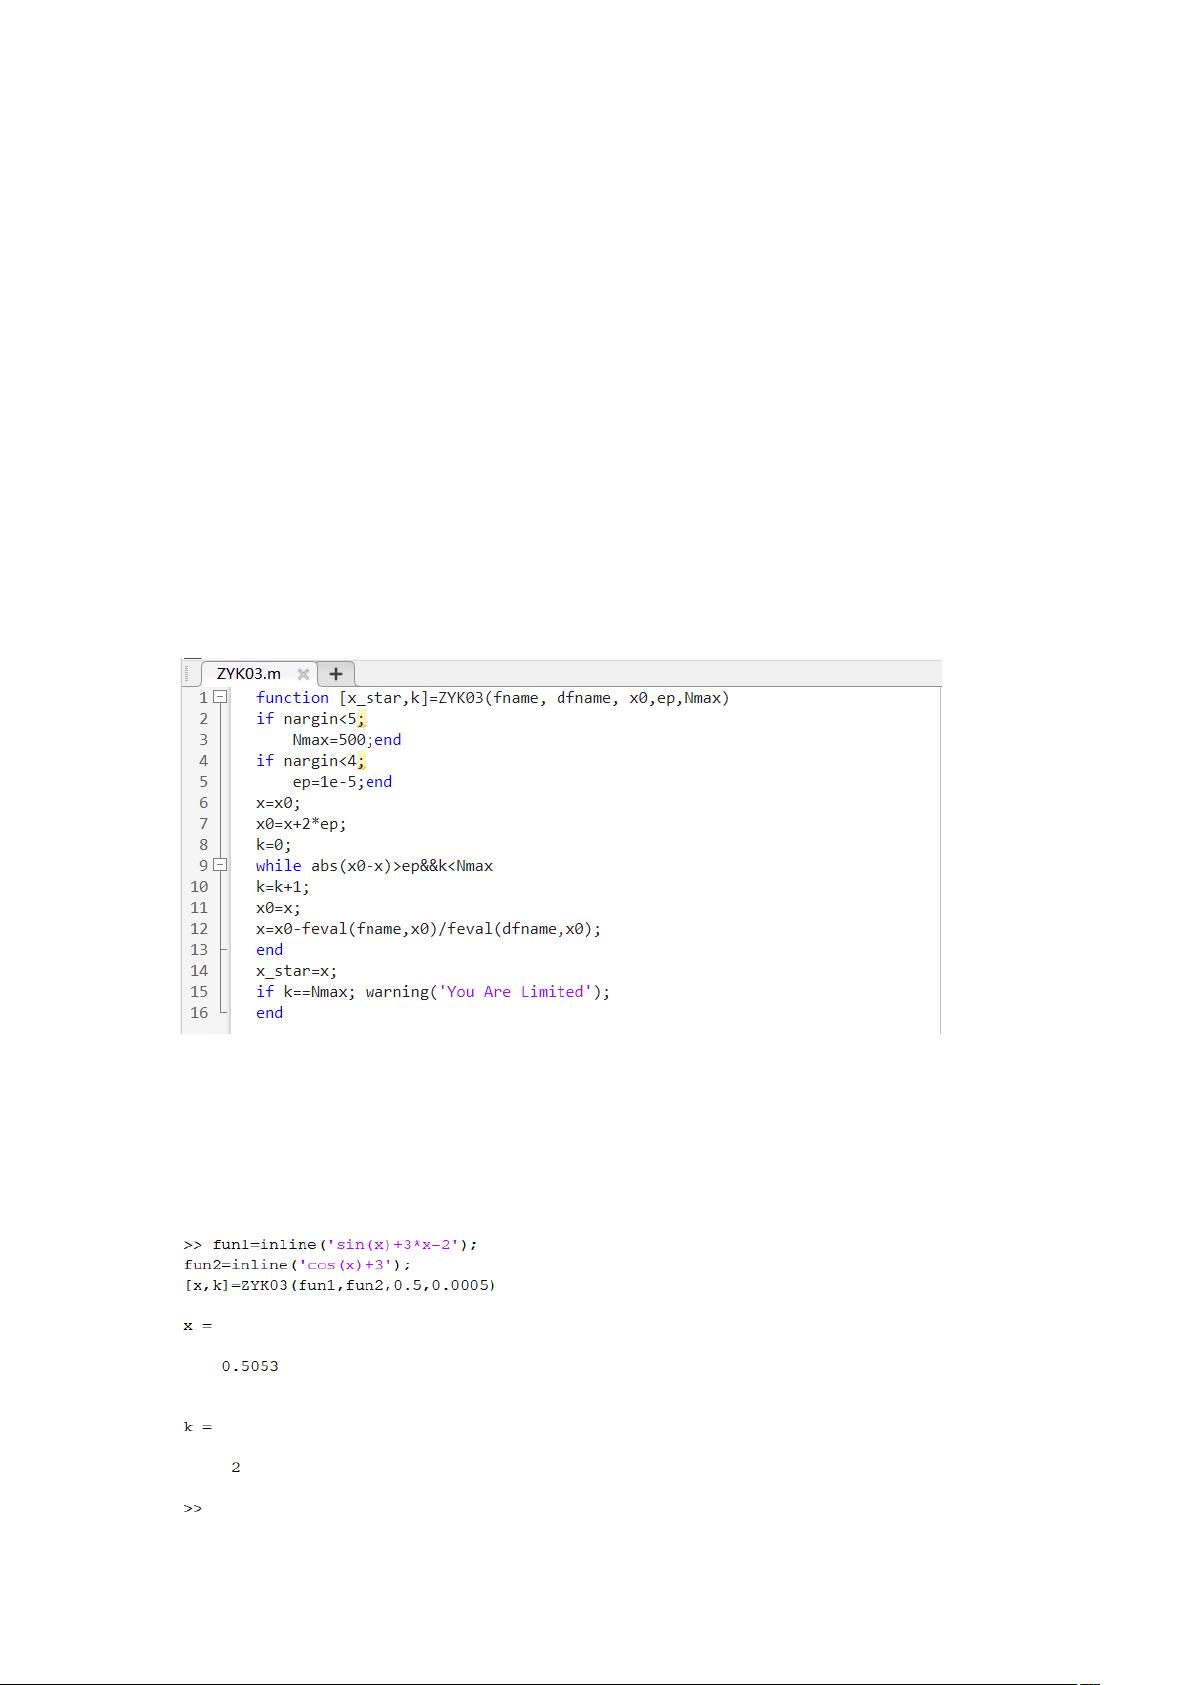This screenshot has width=1192, height=1685.
Task: Open a new editor tab with plus icon
Action: tap(336, 674)
